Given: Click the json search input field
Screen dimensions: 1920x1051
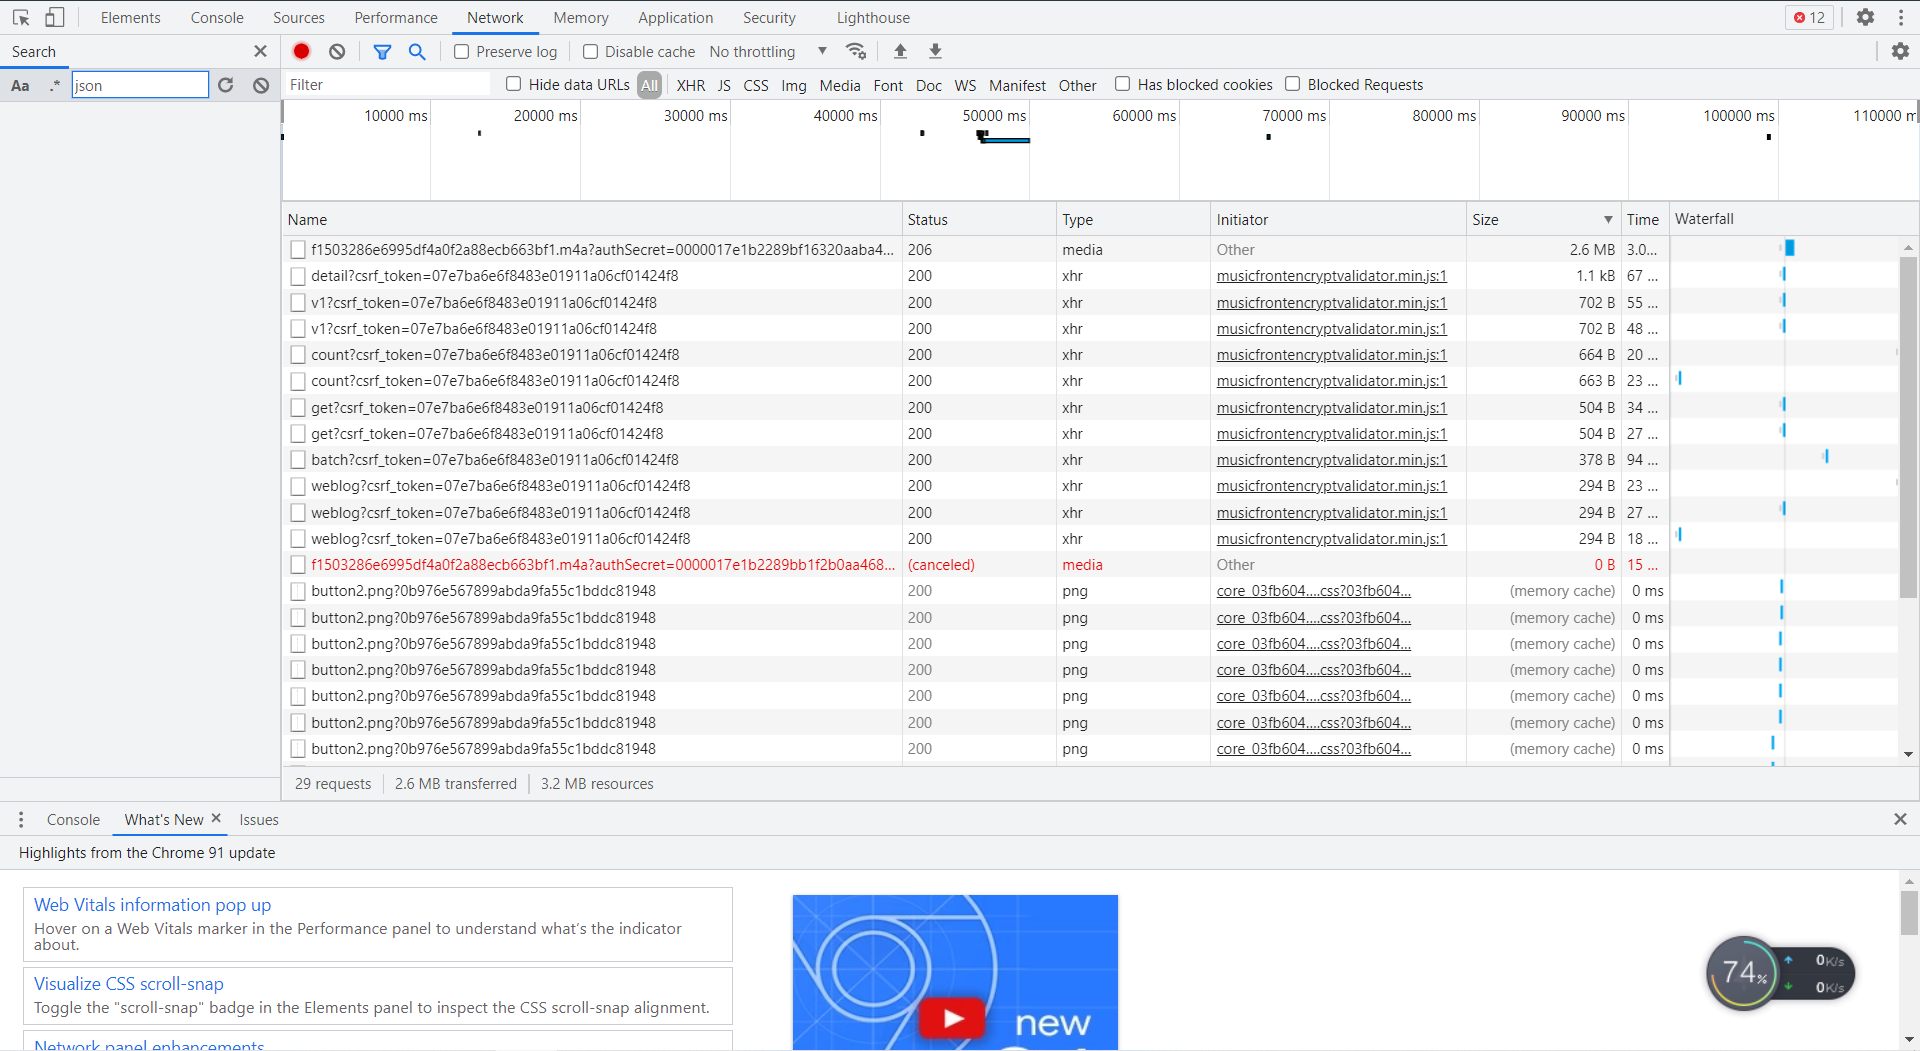Looking at the screenshot, I should [x=140, y=85].
